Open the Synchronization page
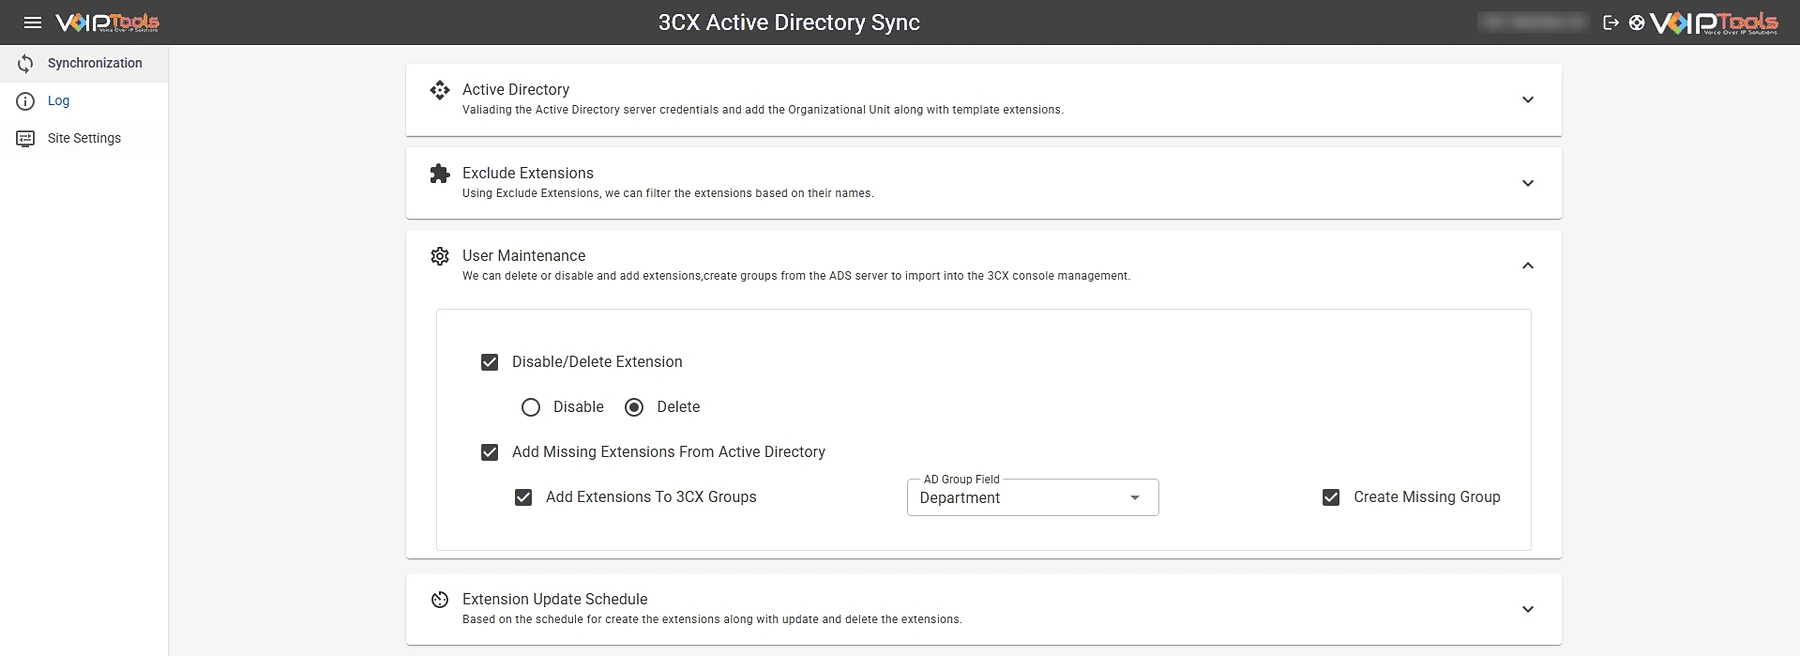Viewport: 1800px width, 656px height. [x=84, y=63]
